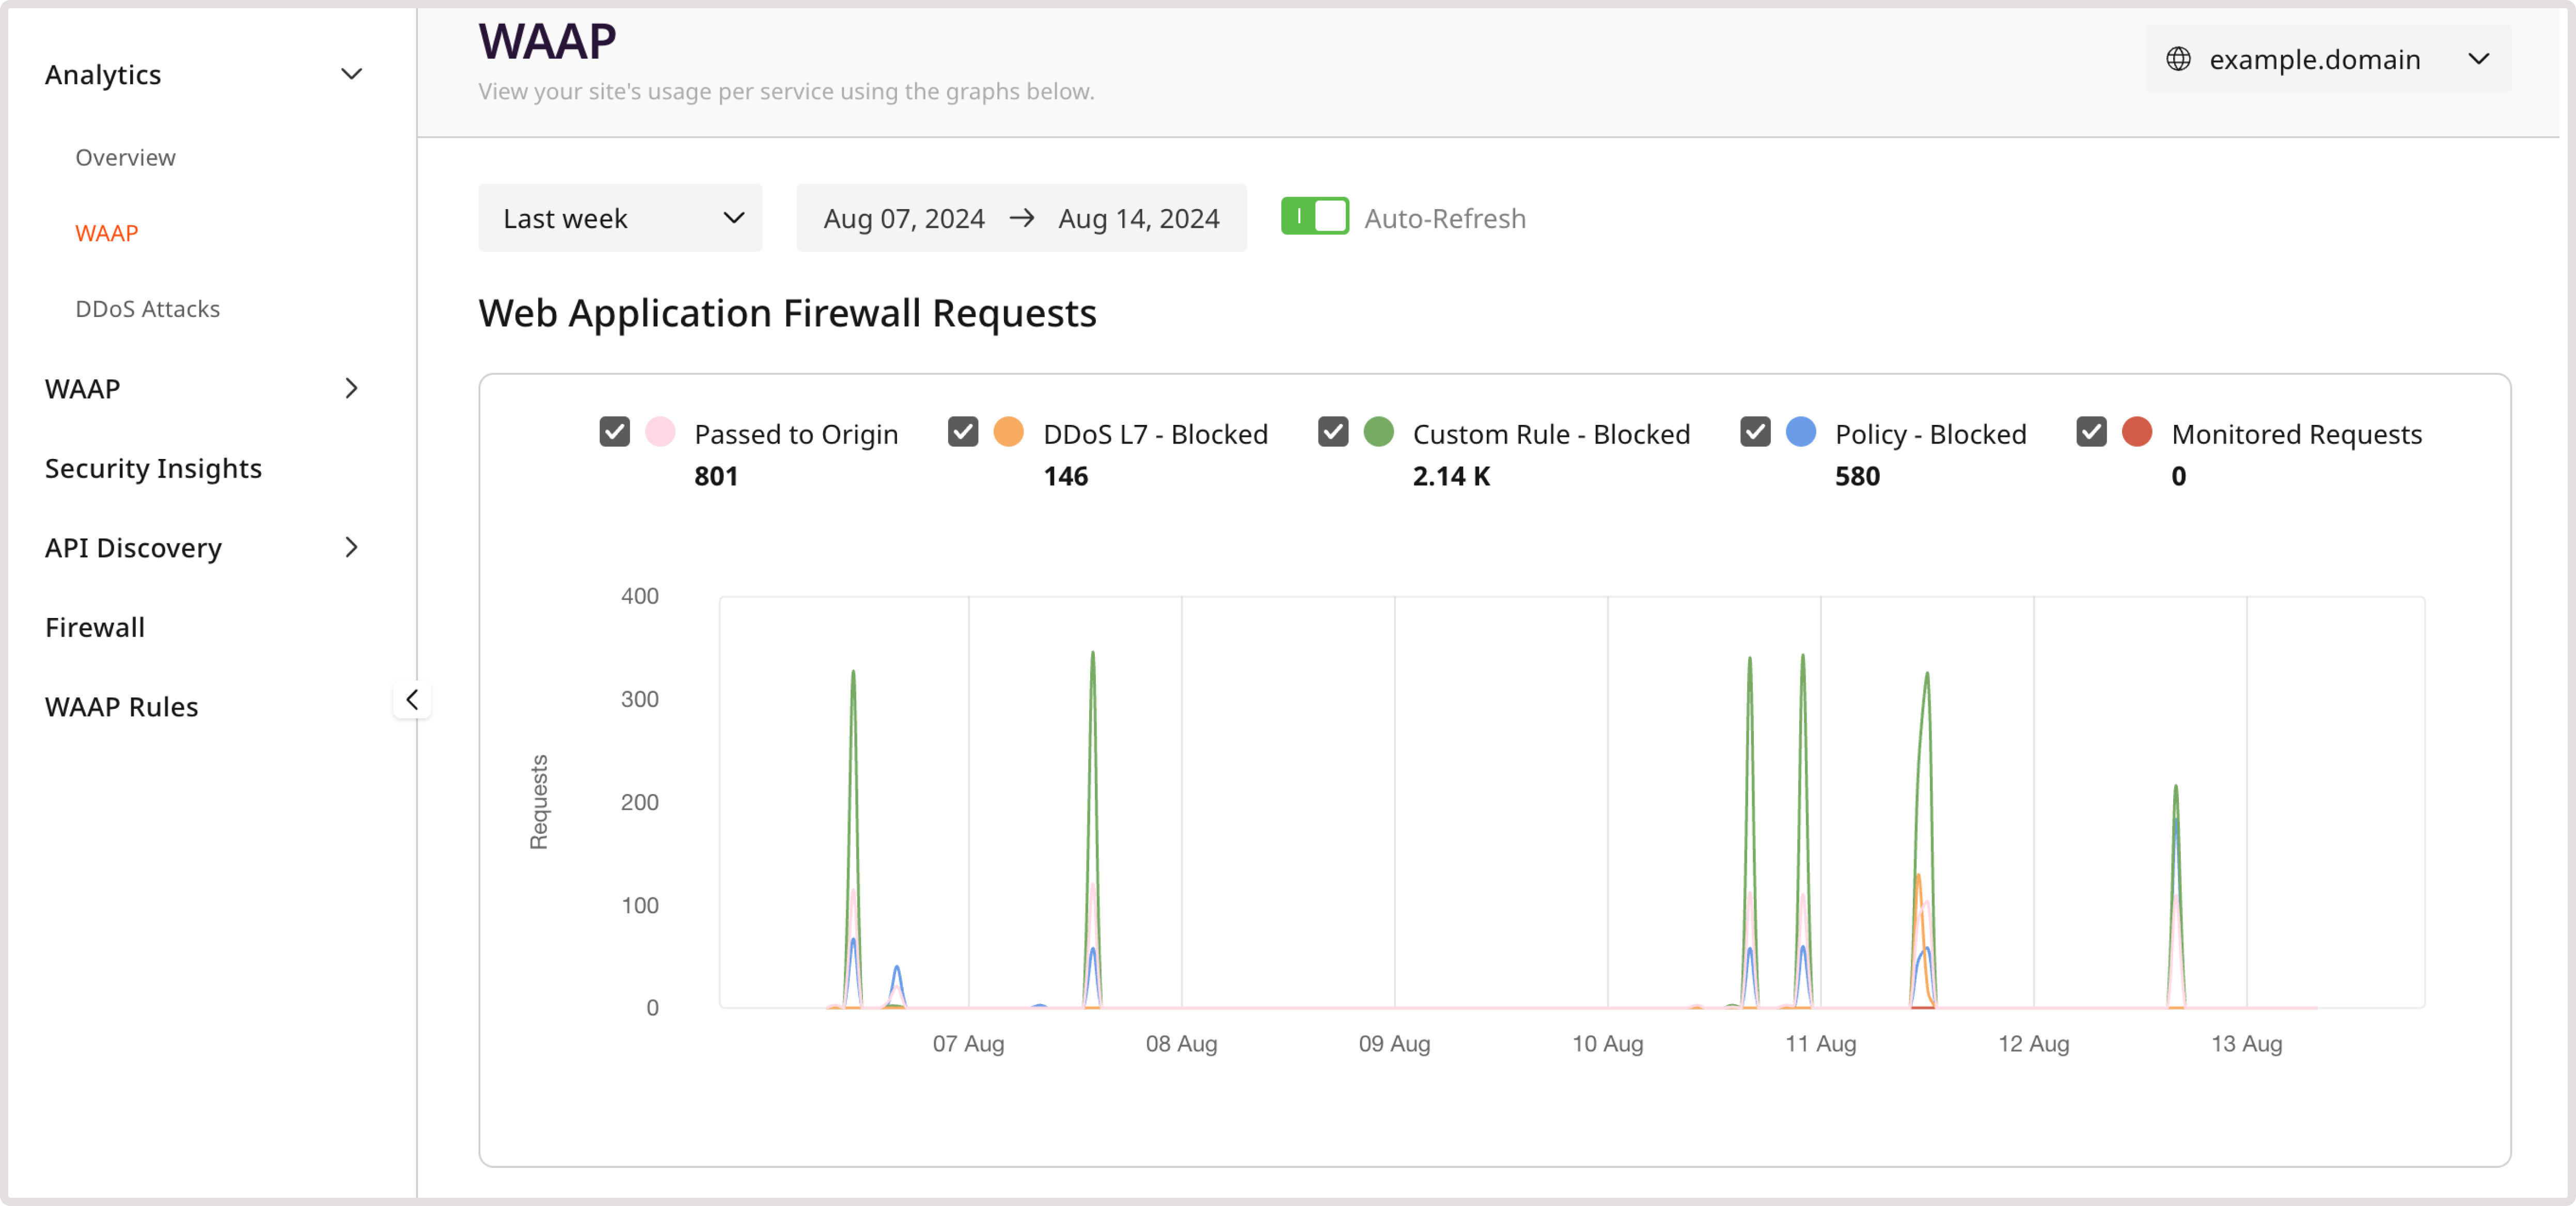Click the red Monitored Requests legend dot
Screen dimensions: 2576x1206
coord(2137,432)
